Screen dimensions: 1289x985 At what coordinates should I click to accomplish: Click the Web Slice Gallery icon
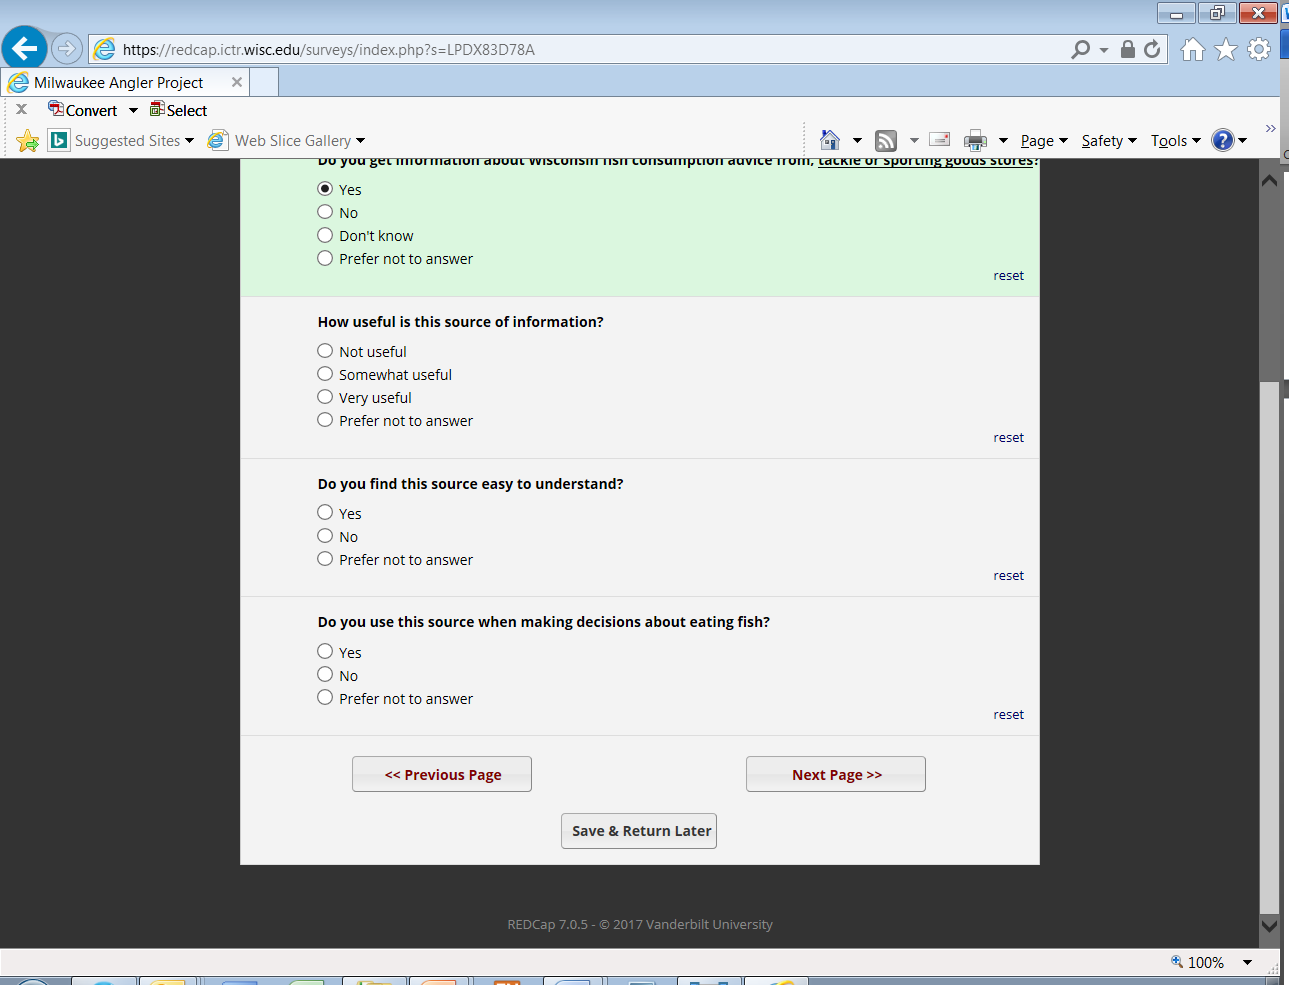(218, 140)
